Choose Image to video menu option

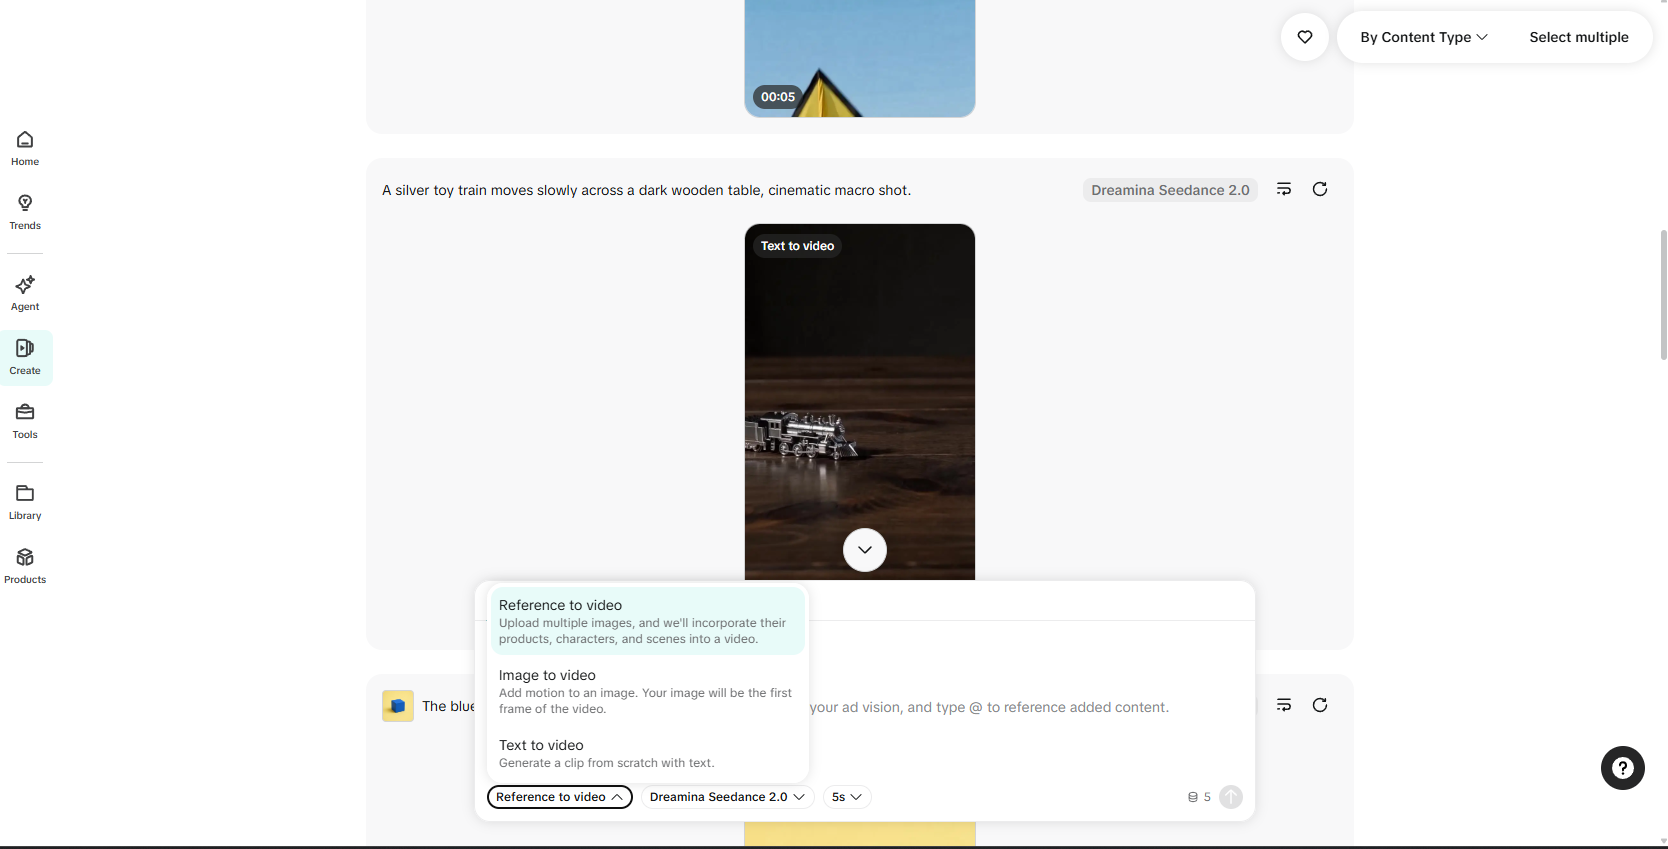[x=647, y=691]
